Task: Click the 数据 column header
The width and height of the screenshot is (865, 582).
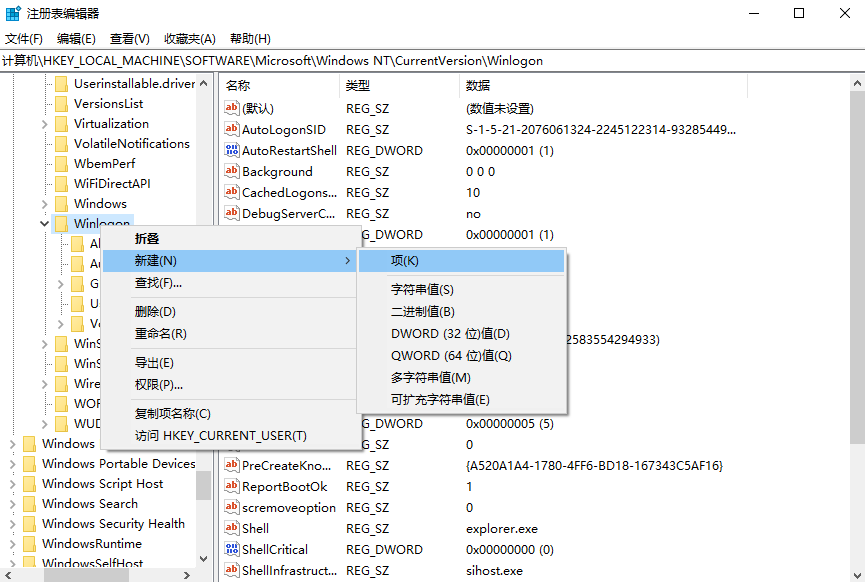Action: (x=477, y=86)
